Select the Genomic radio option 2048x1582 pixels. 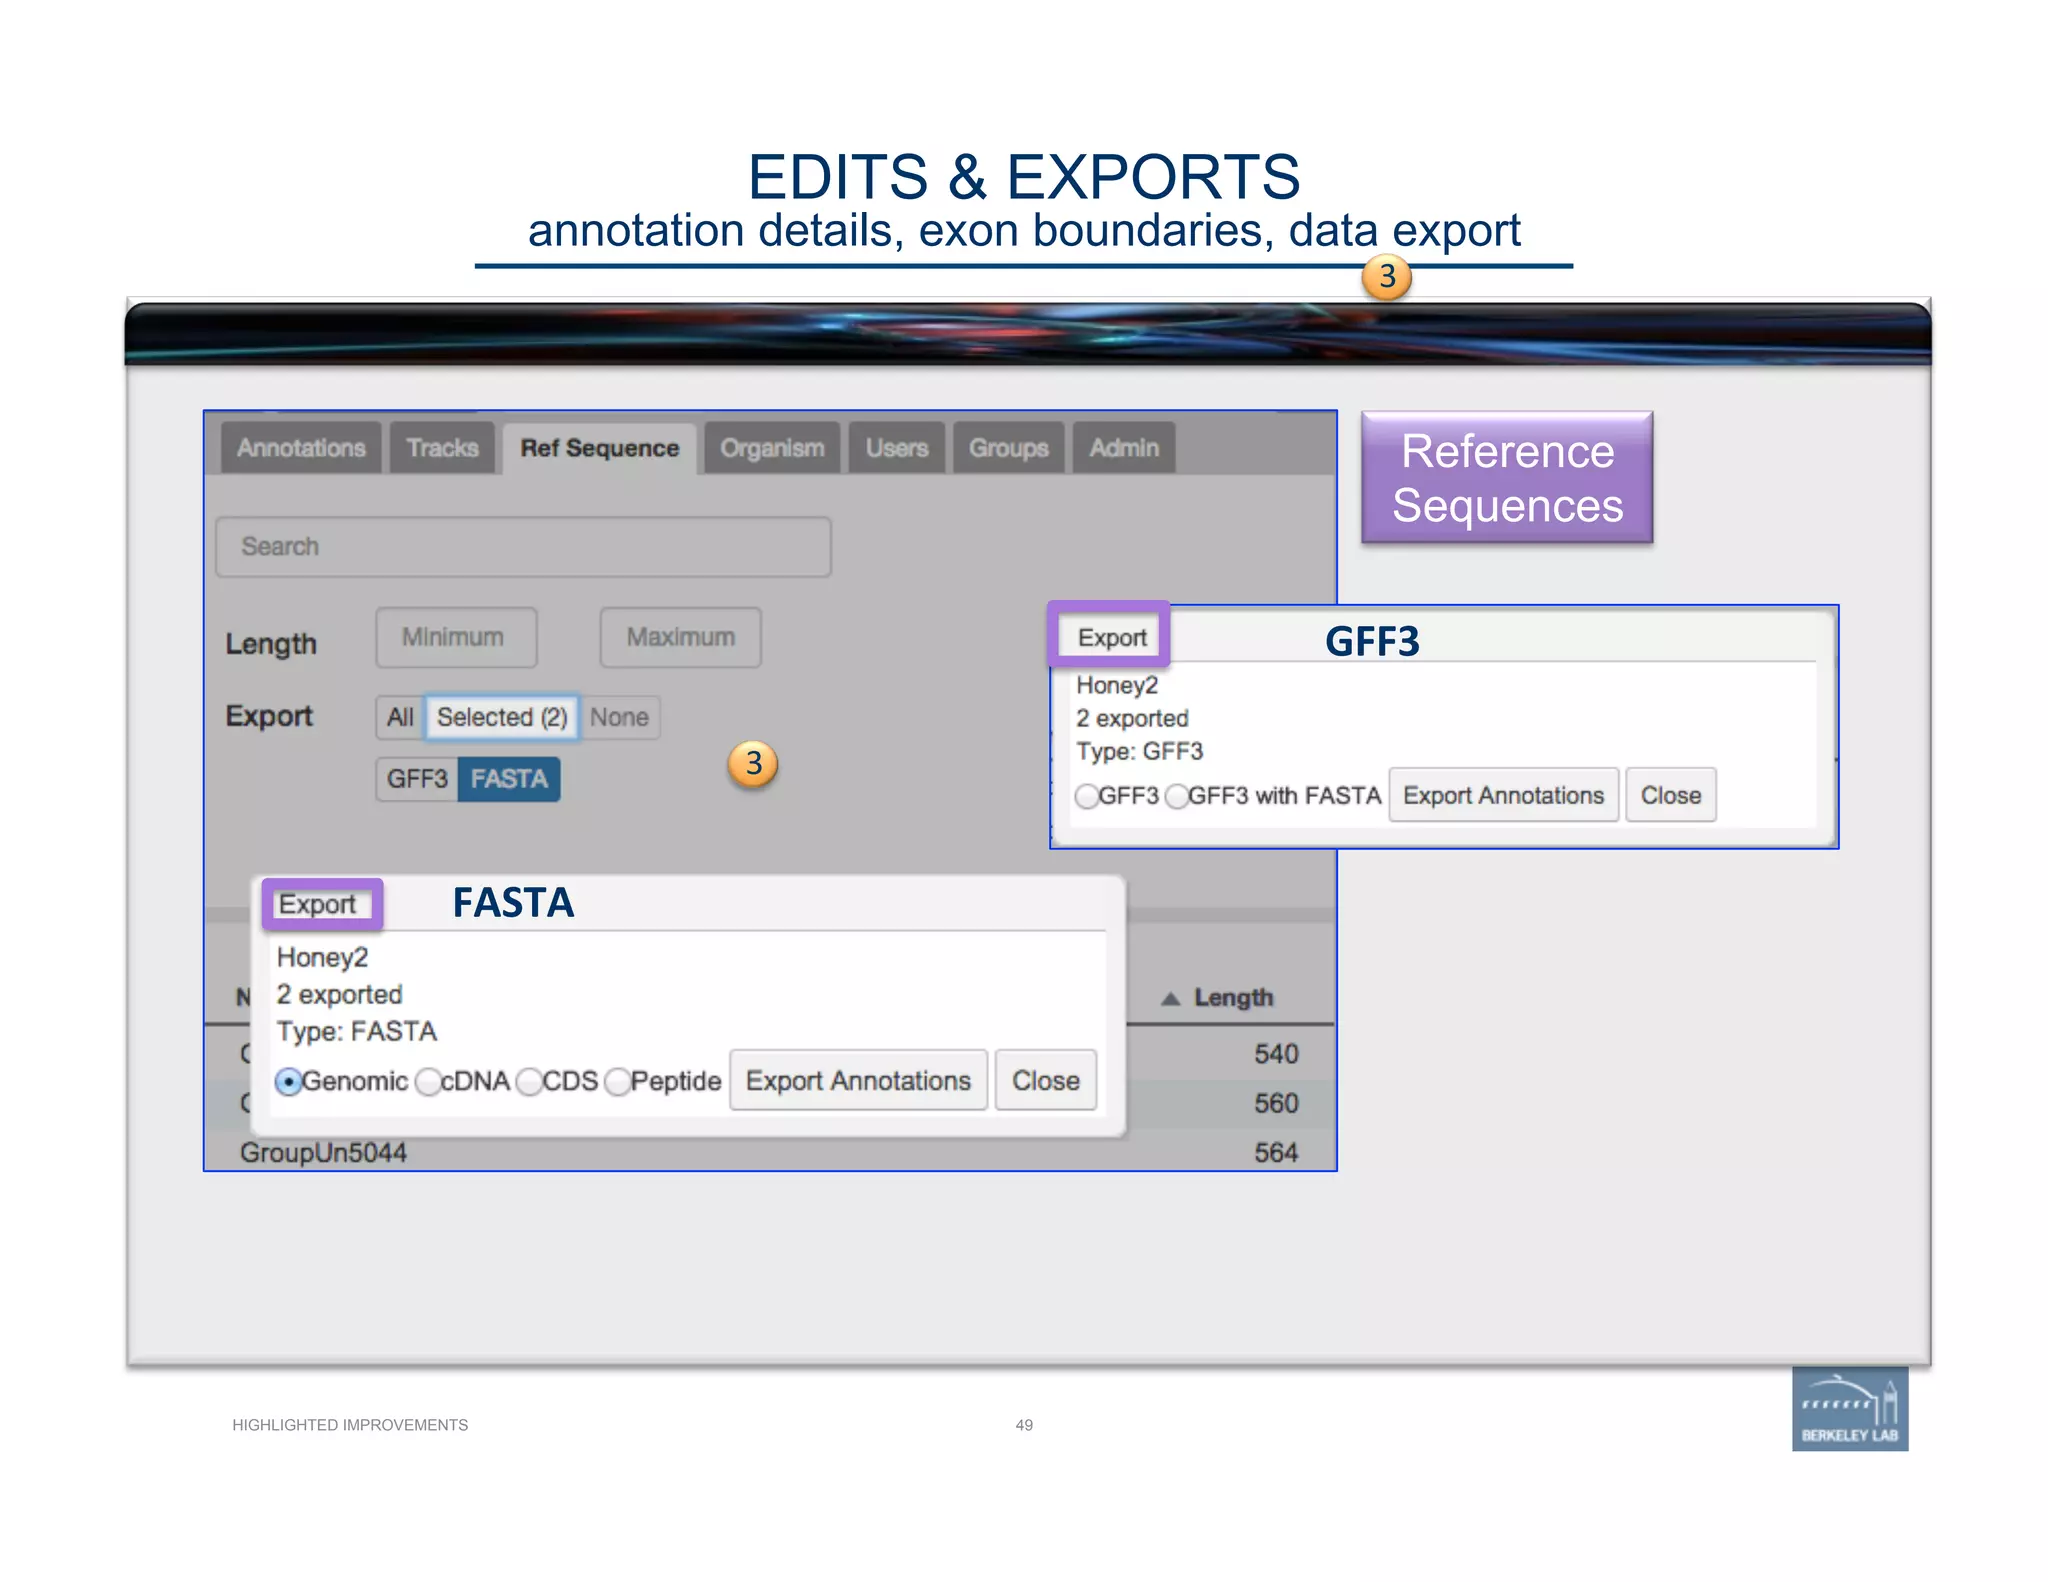tap(289, 1082)
